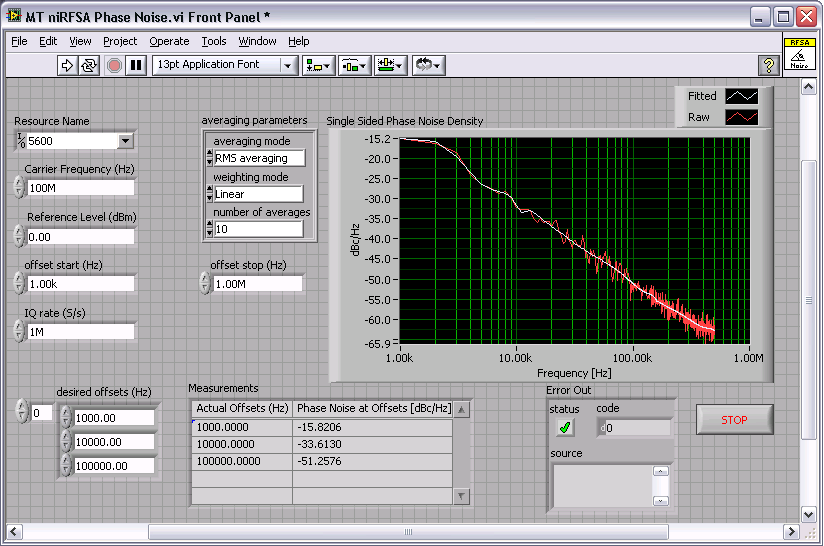Click the window vertical scroll down arrow

coord(808,514)
